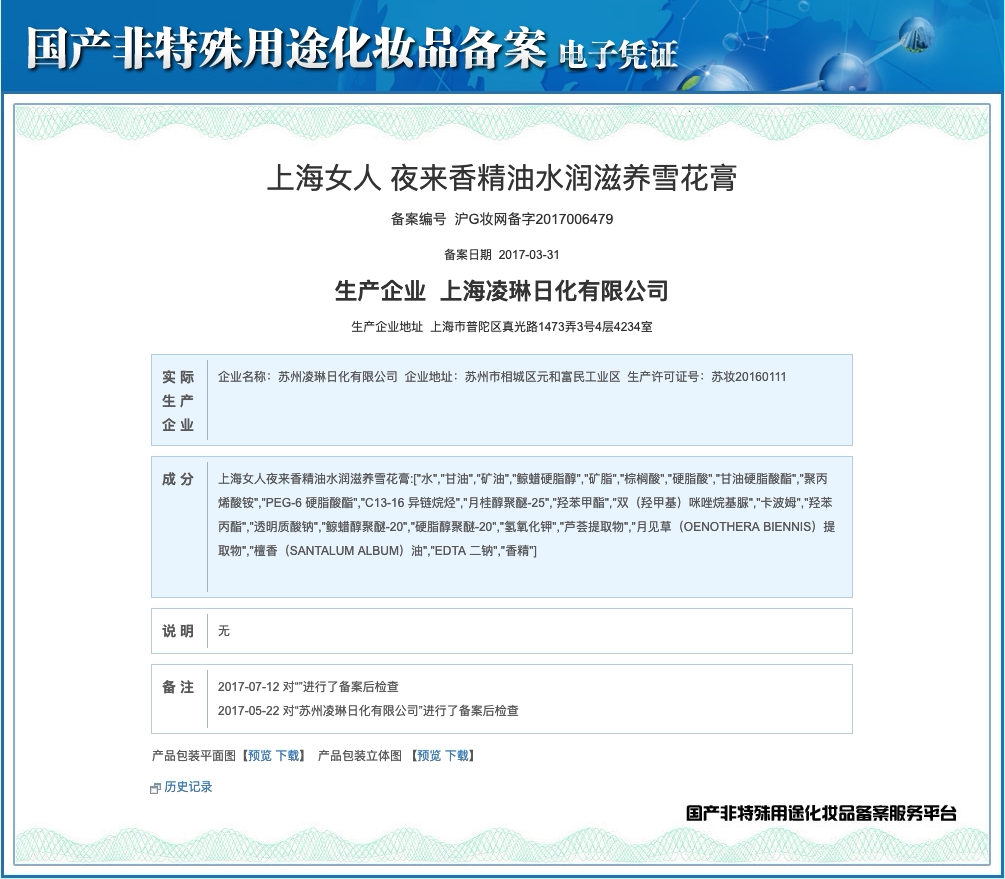Select the product title 上海女人 夜来香精油水润滋养雪花膏
1005x879 pixels.
pos(502,178)
